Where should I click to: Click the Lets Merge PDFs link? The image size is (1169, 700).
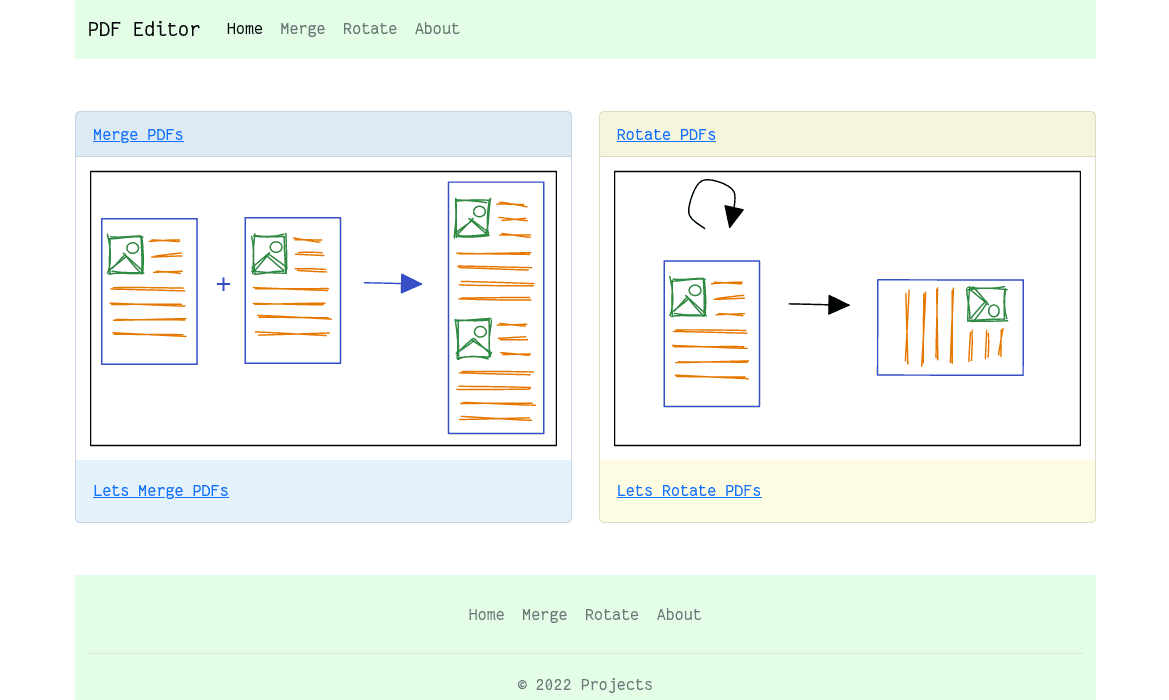click(160, 491)
